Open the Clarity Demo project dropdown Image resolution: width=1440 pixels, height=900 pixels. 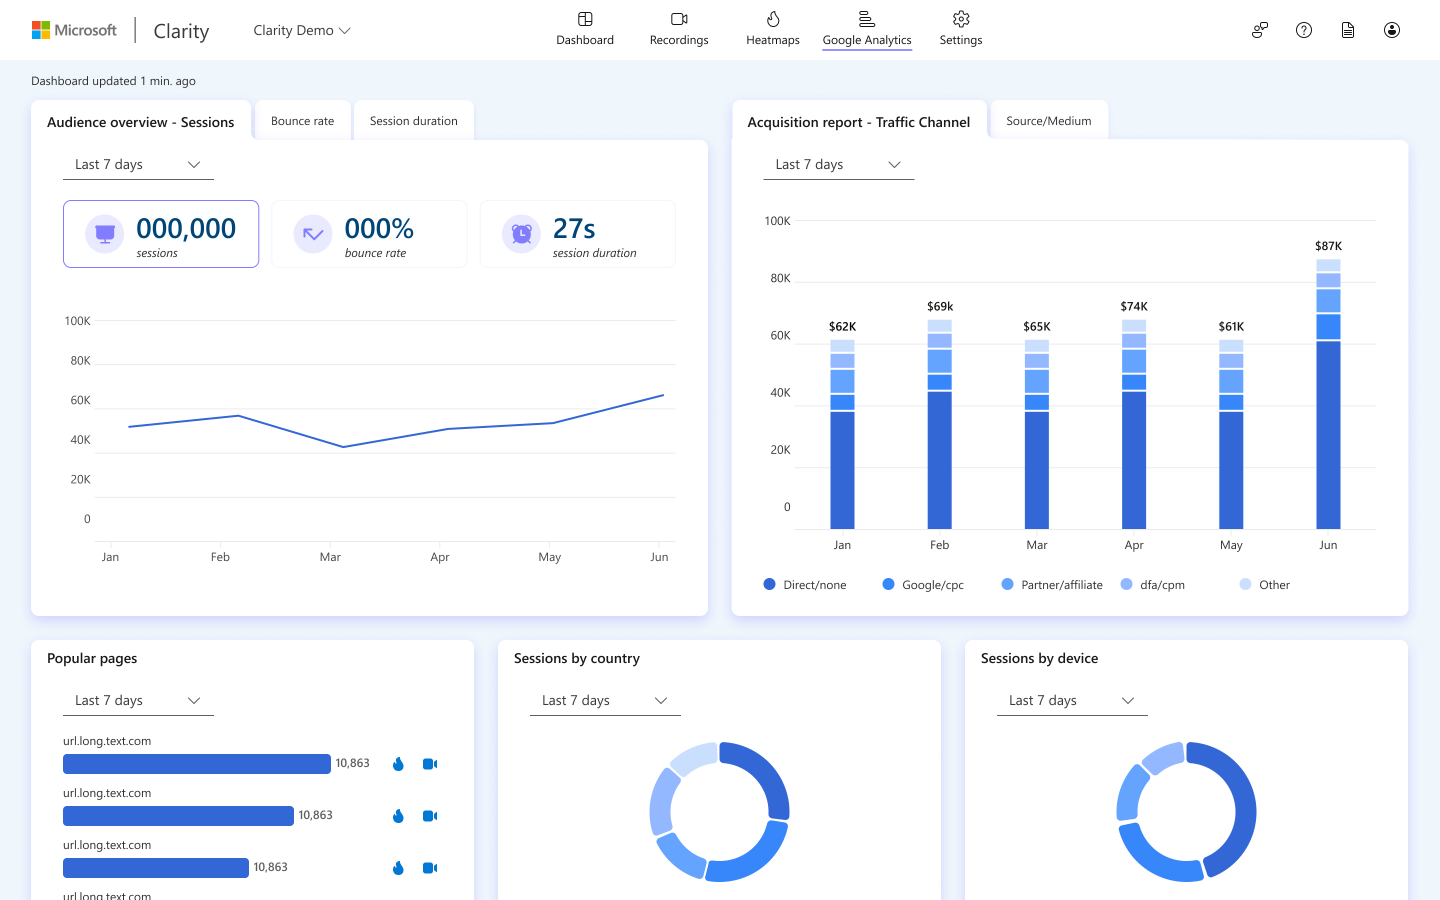301,30
